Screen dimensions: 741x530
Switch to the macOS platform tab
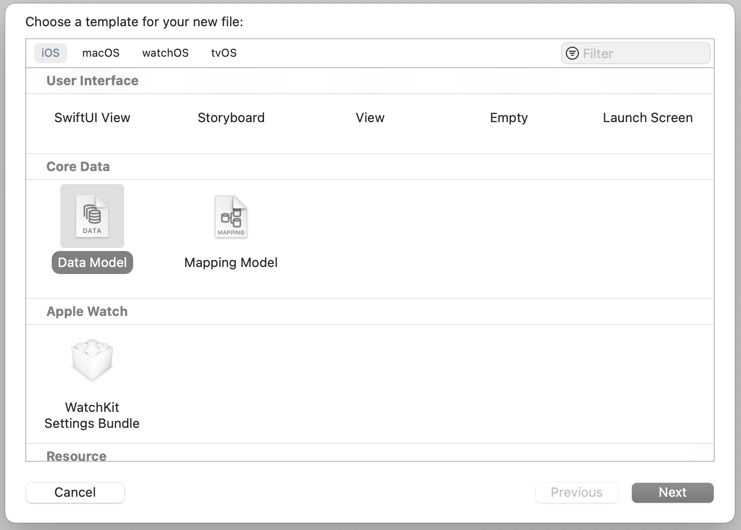(101, 53)
